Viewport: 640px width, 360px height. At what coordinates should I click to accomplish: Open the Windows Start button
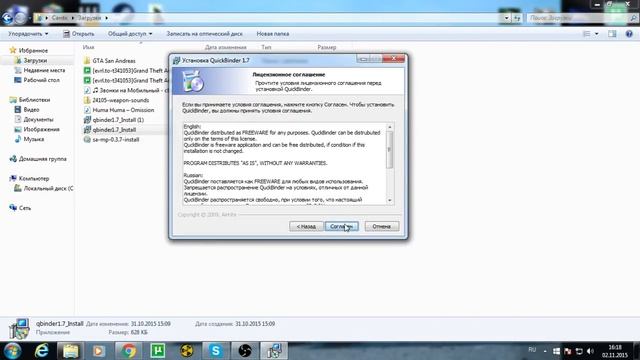(x=12, y=351)
